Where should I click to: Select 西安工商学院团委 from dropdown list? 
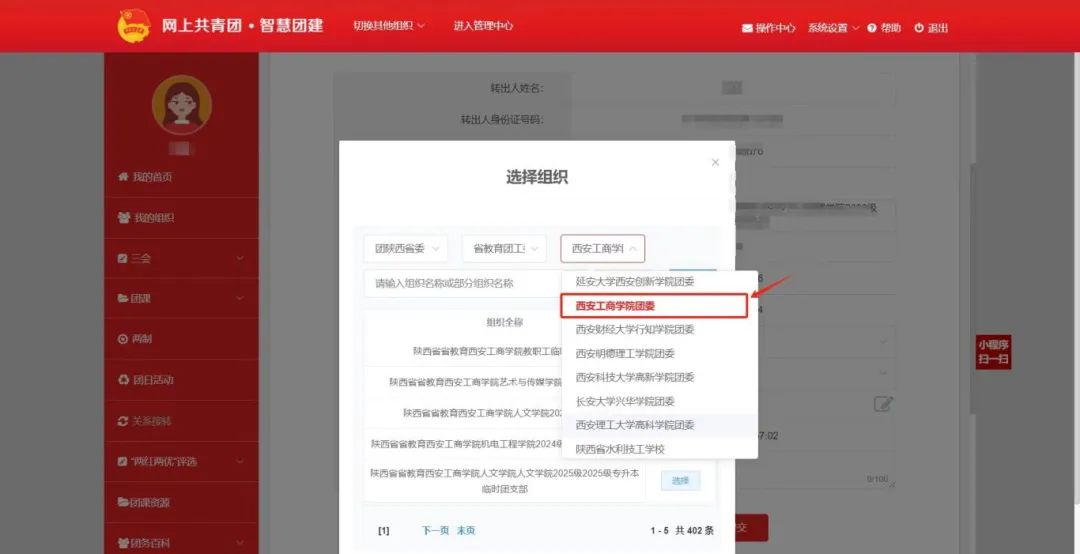pos(654,306)
